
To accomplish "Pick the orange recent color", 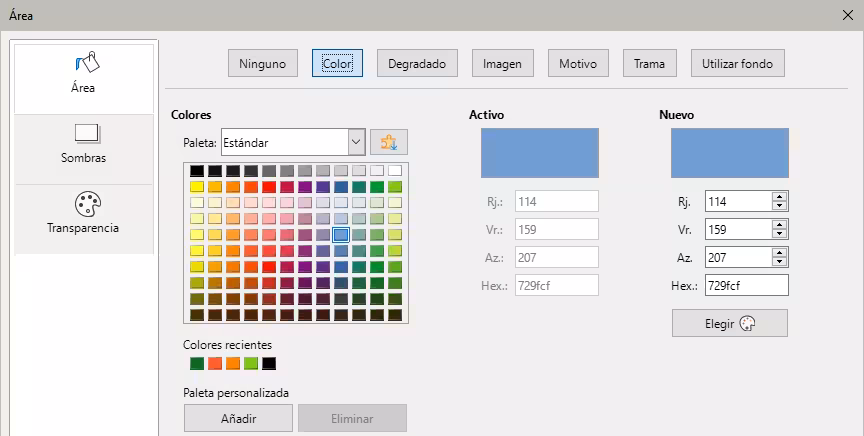I will point(233,364).
